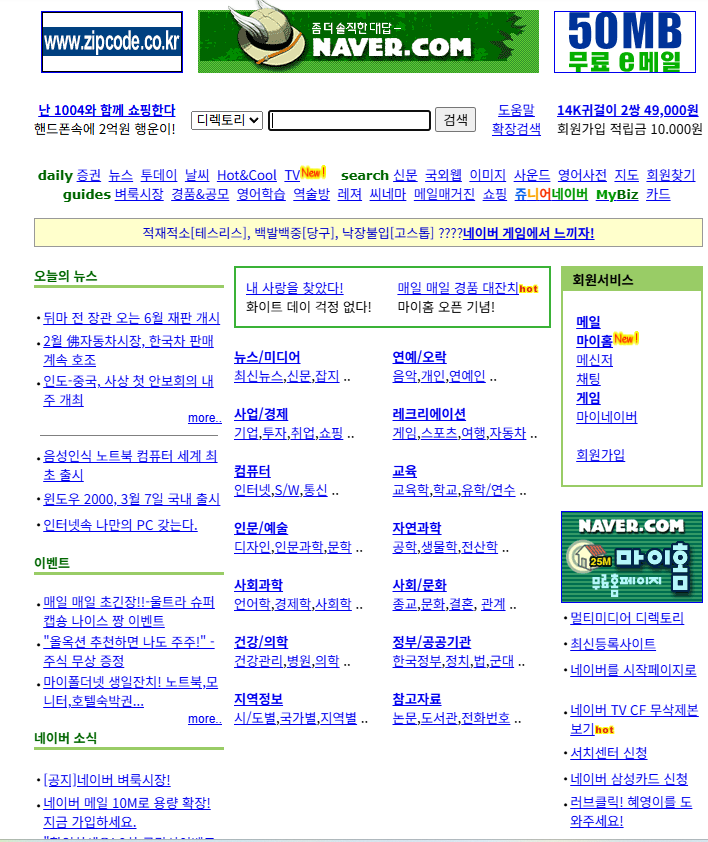Select the 뉴스 item in daily menu
Viewport: 708px width, 842px height.
click(x=120, y=175)
